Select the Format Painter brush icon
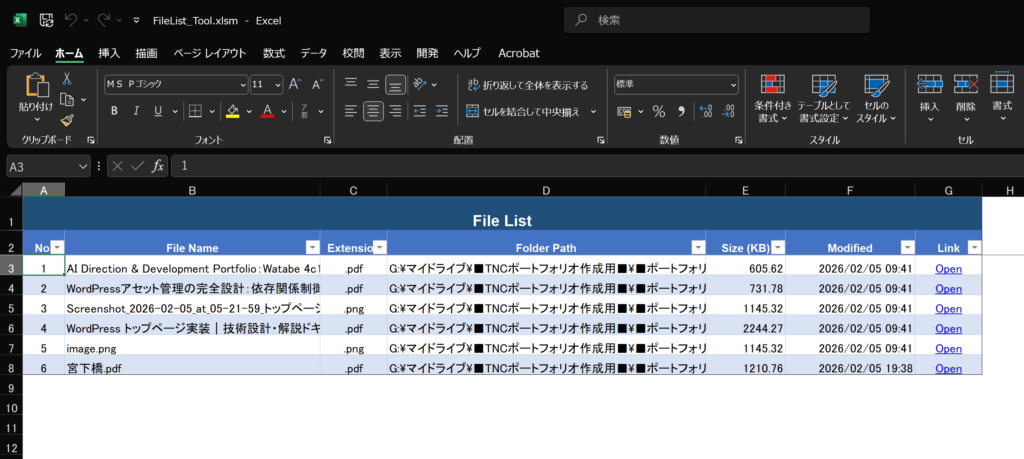This screenshot has width=1024, height=459. 67,119
